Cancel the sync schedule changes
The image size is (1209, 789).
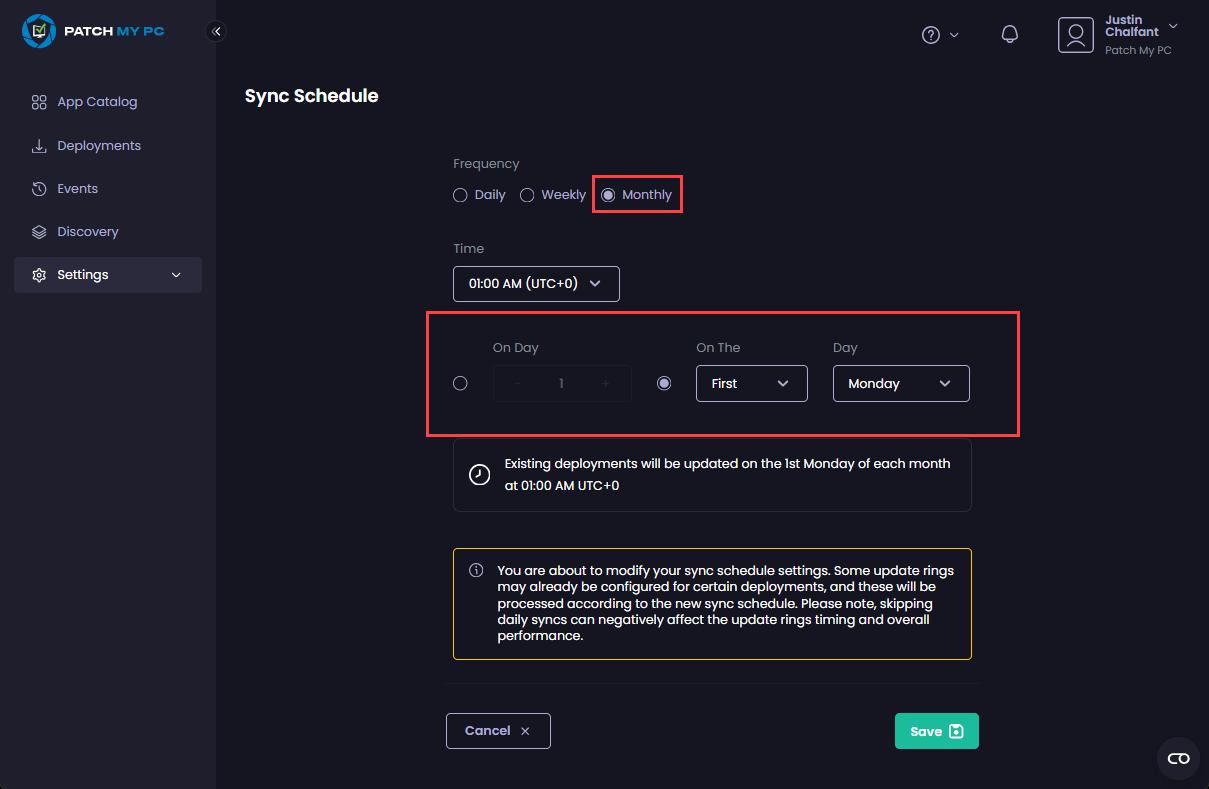pos(498,731)
